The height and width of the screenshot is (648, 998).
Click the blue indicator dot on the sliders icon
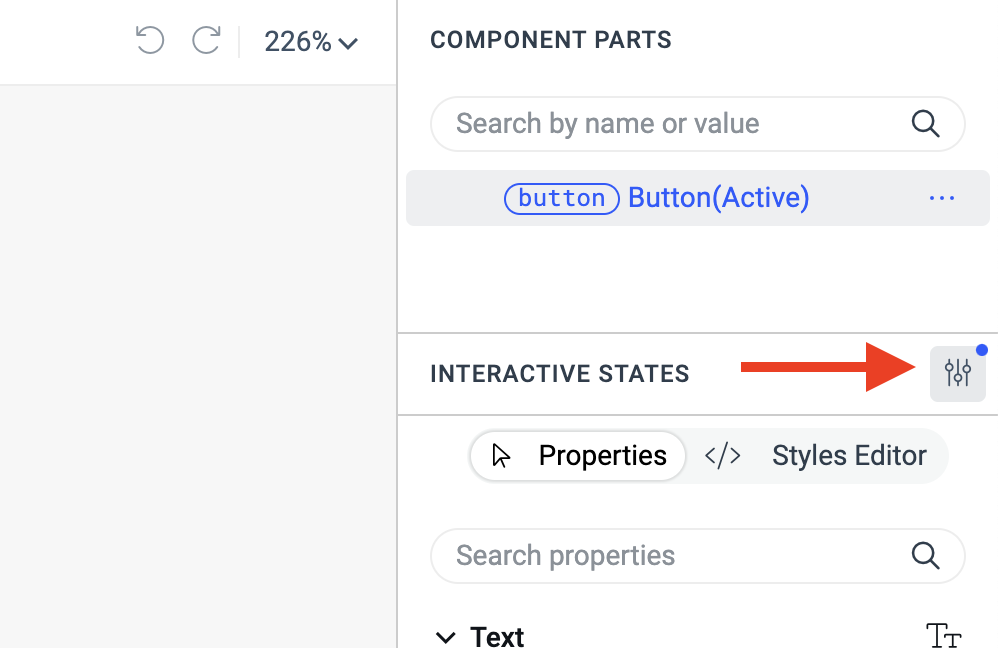point(982,350)
